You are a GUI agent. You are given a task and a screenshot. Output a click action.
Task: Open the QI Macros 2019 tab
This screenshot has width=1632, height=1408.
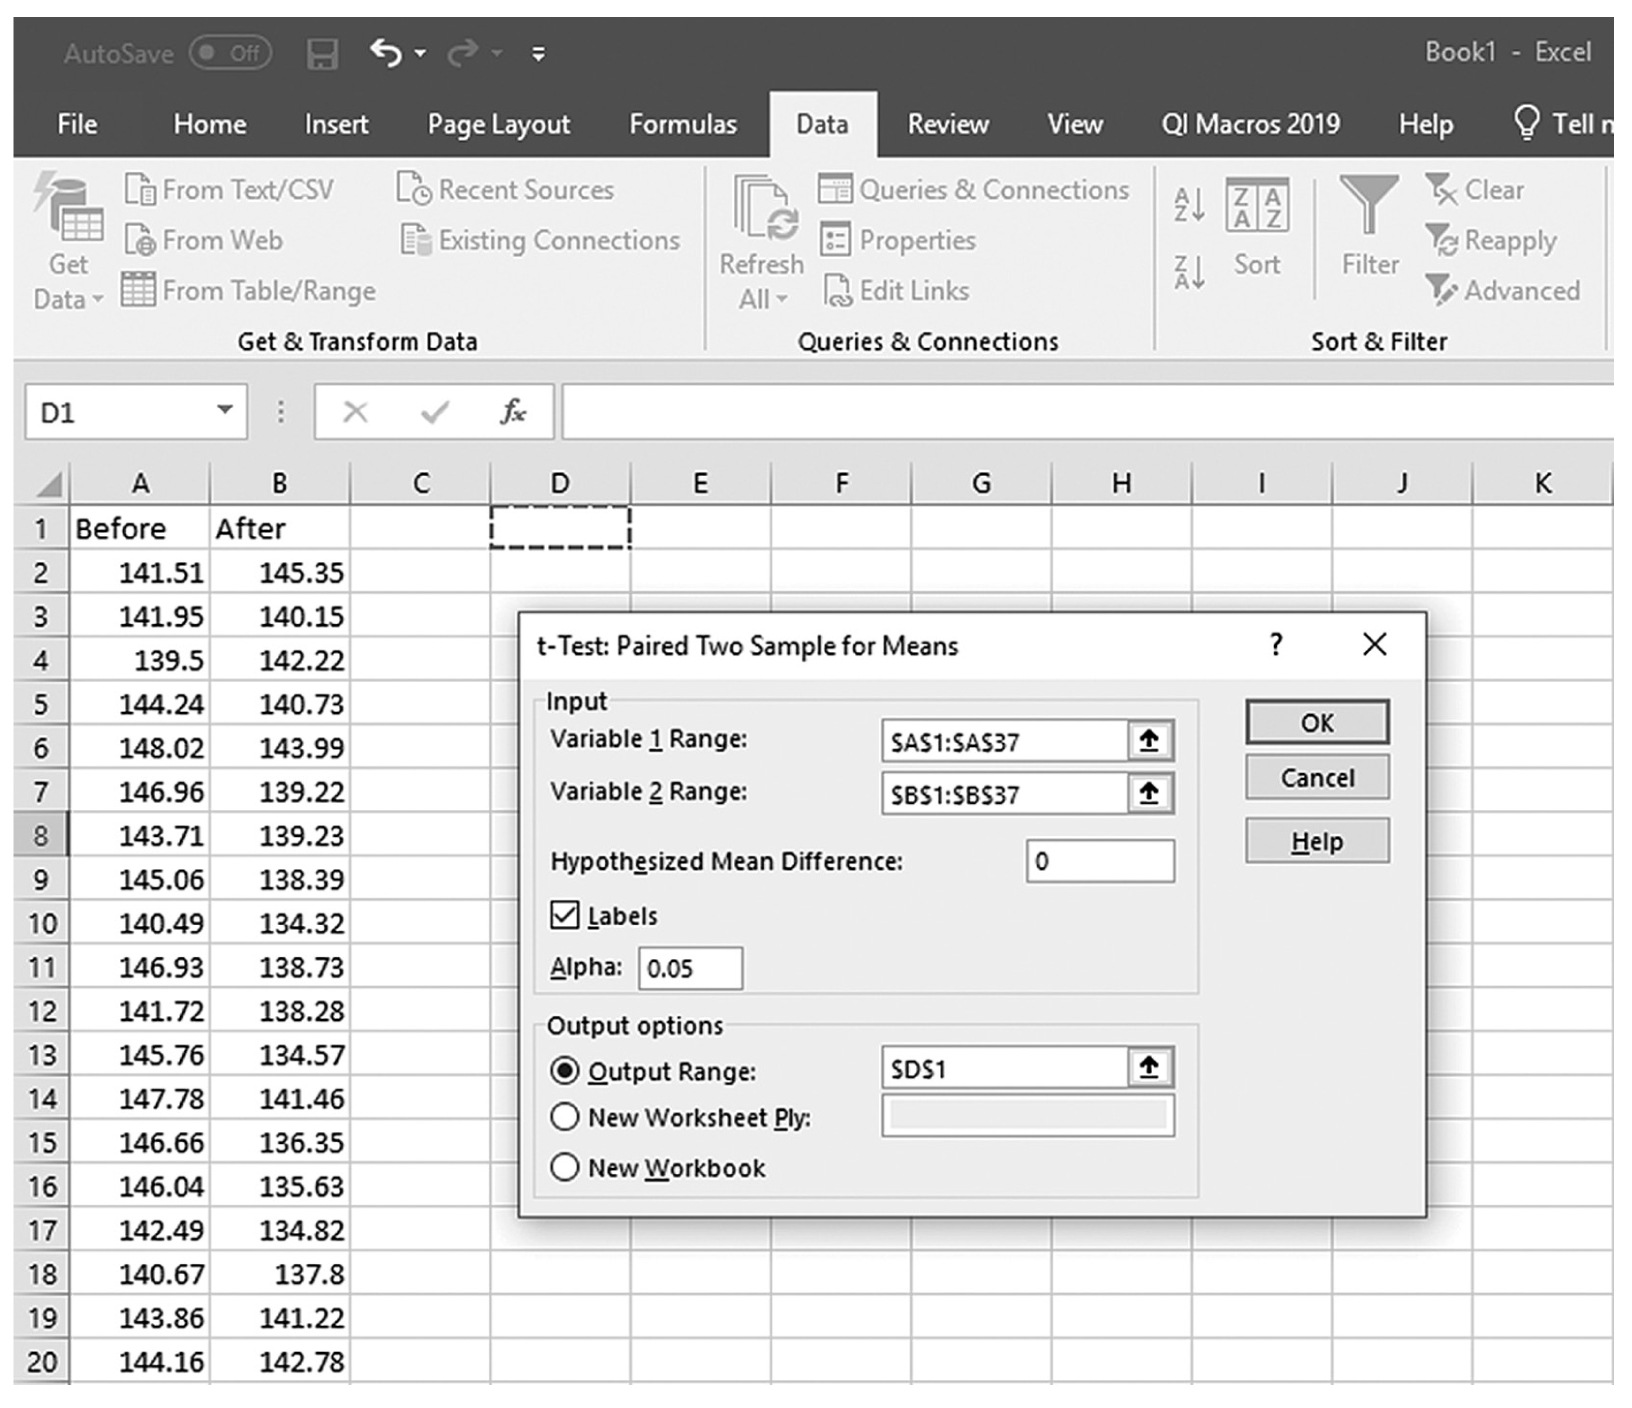point(1250,124)
